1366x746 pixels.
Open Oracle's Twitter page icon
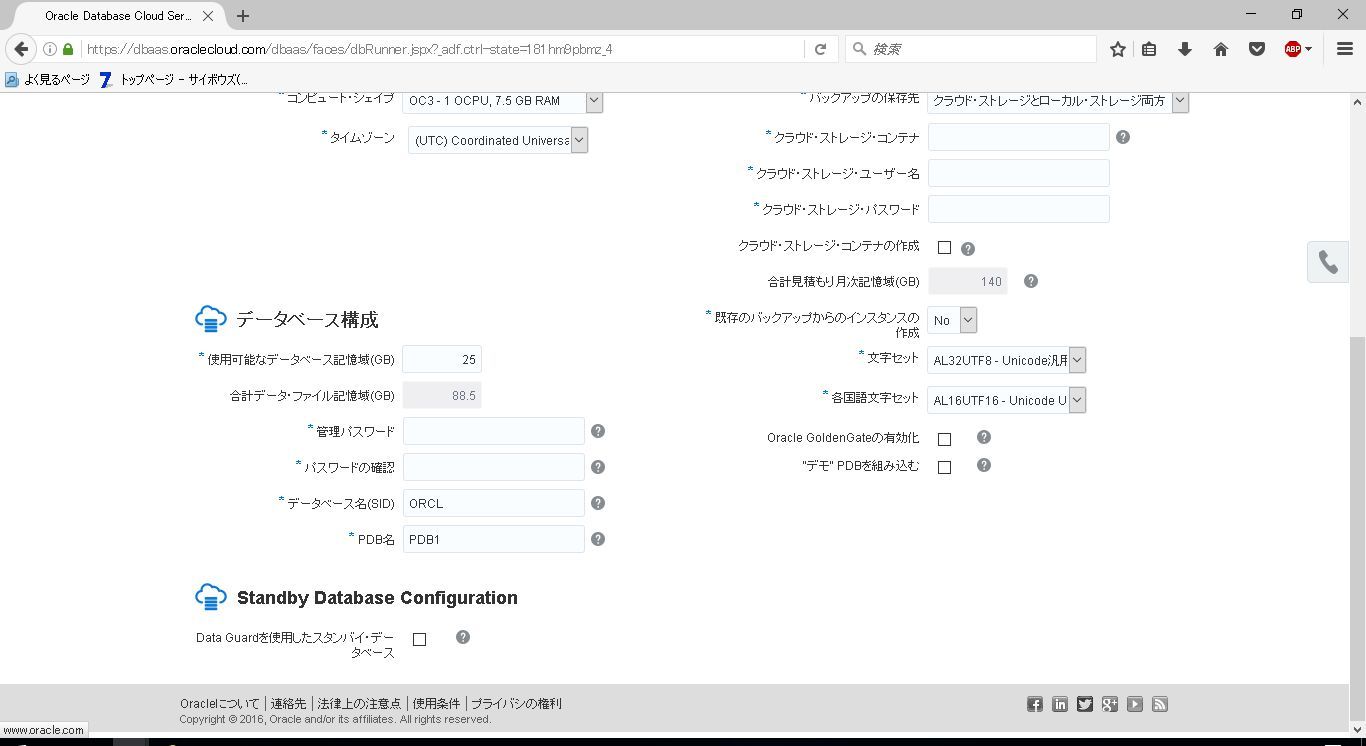coord(1085,704)
